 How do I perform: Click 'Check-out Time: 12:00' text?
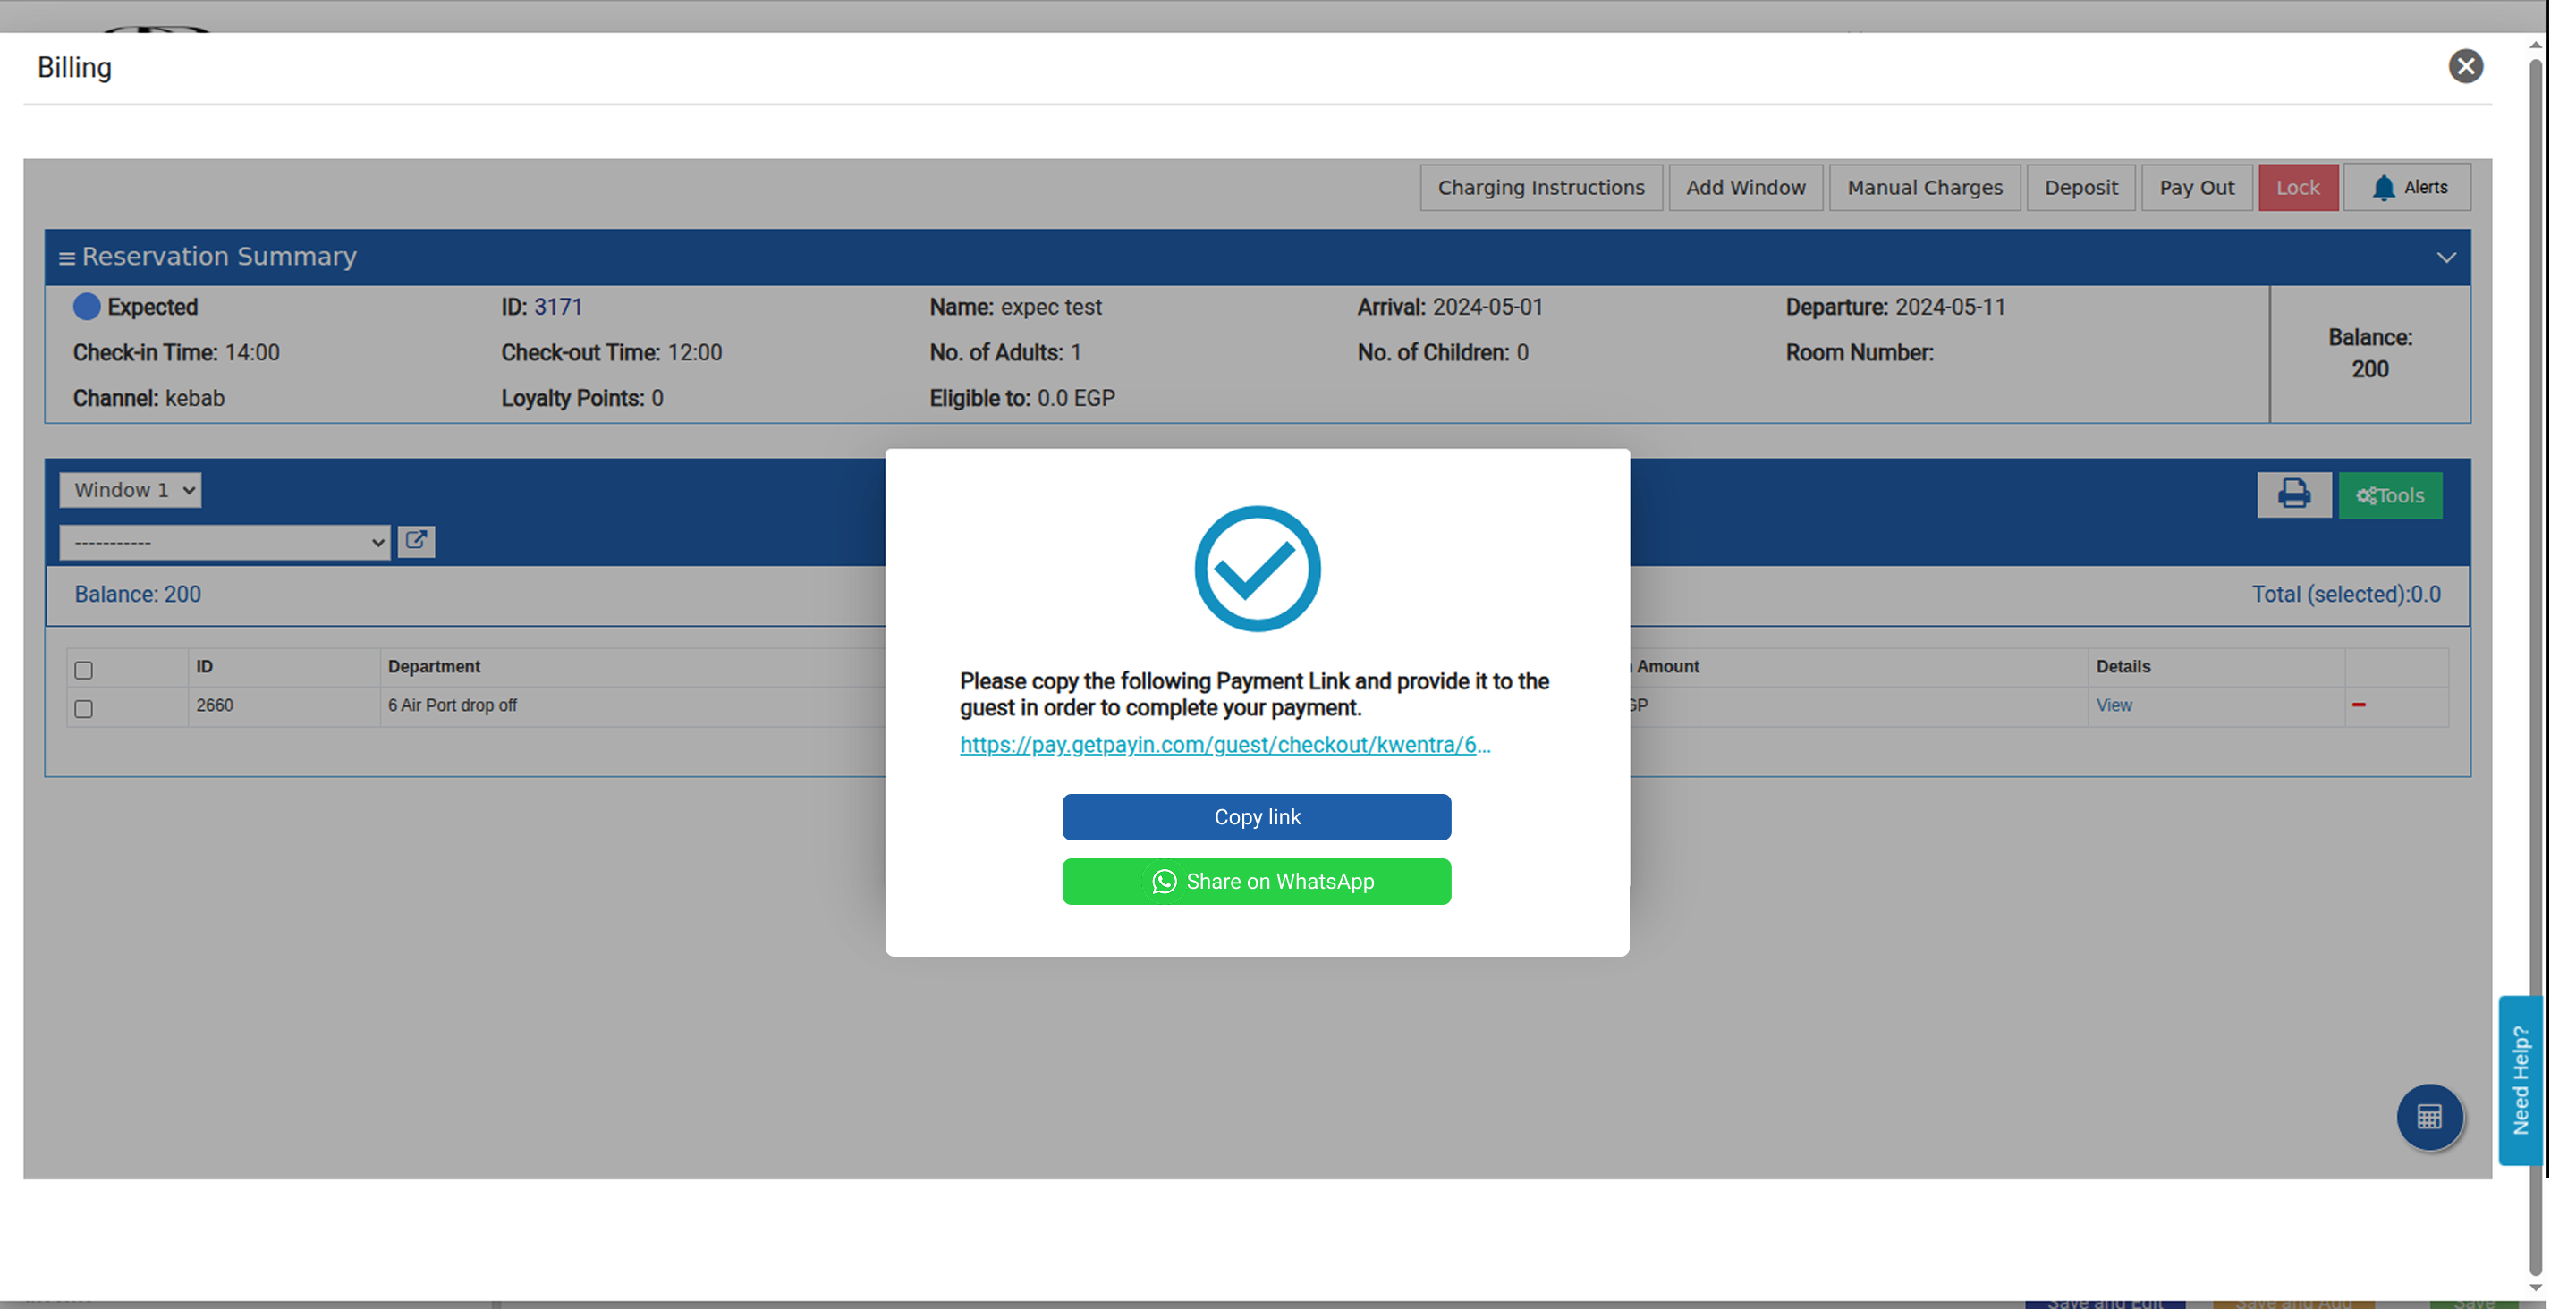click(611, 353)
